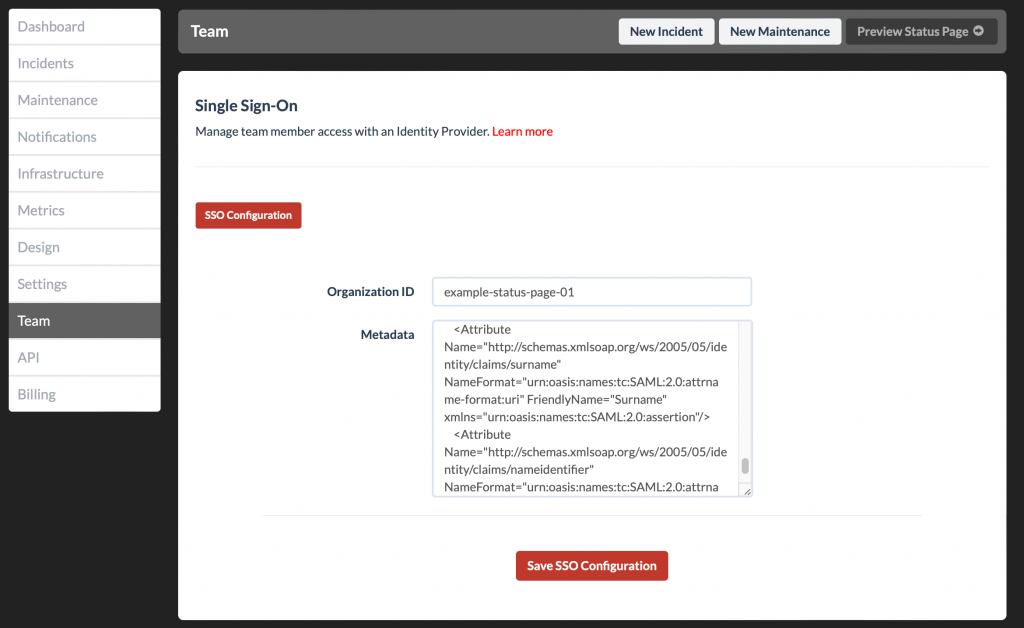
Task: Open the SSO Configuration panel
Action: pyautogui.click(x=248, y=214)
